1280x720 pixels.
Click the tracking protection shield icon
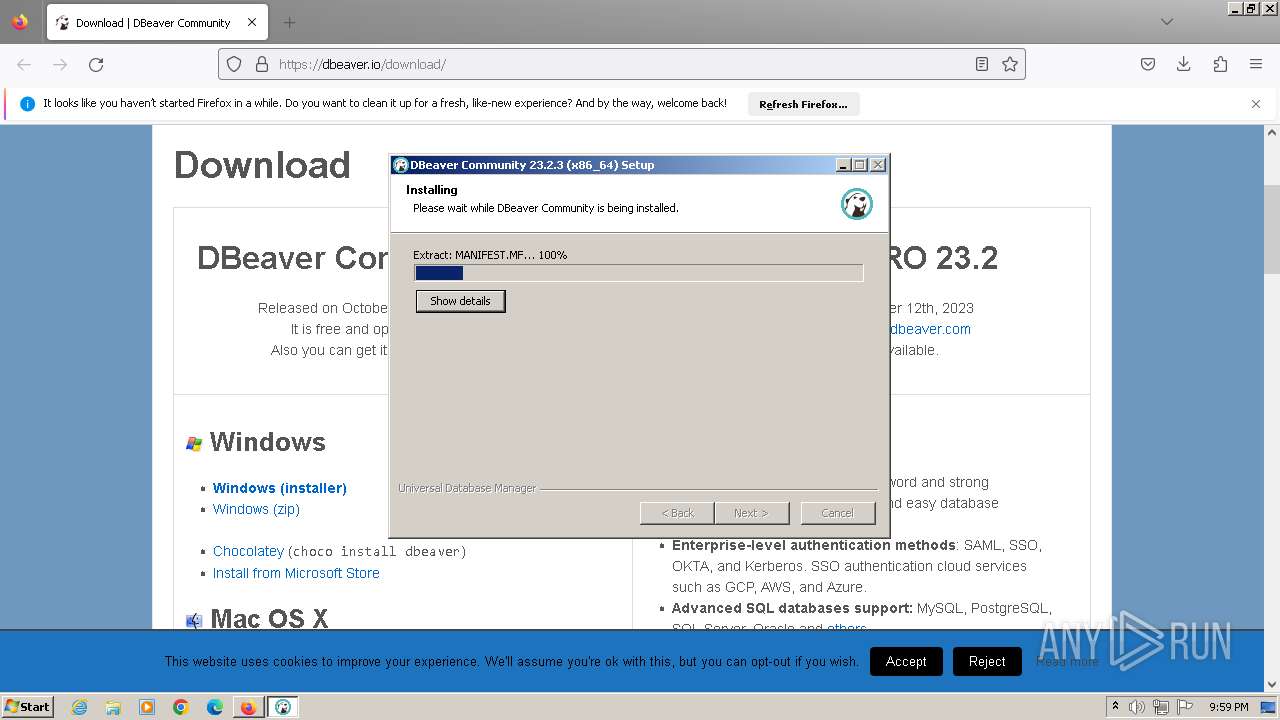click(x=234, y=64)
